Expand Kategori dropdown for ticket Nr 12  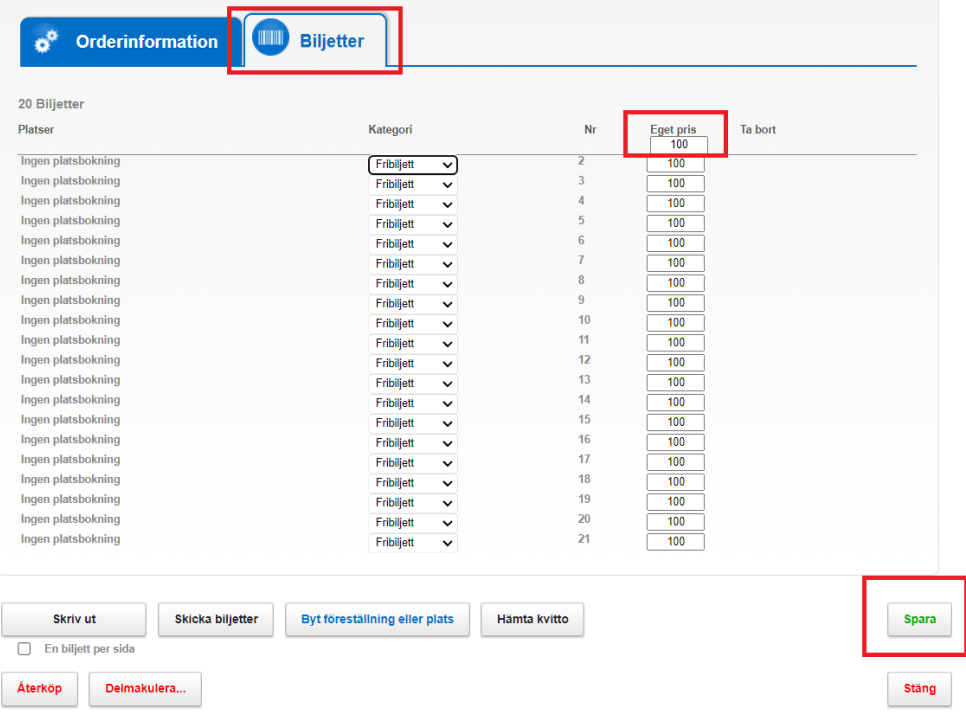tap(413, 363)
